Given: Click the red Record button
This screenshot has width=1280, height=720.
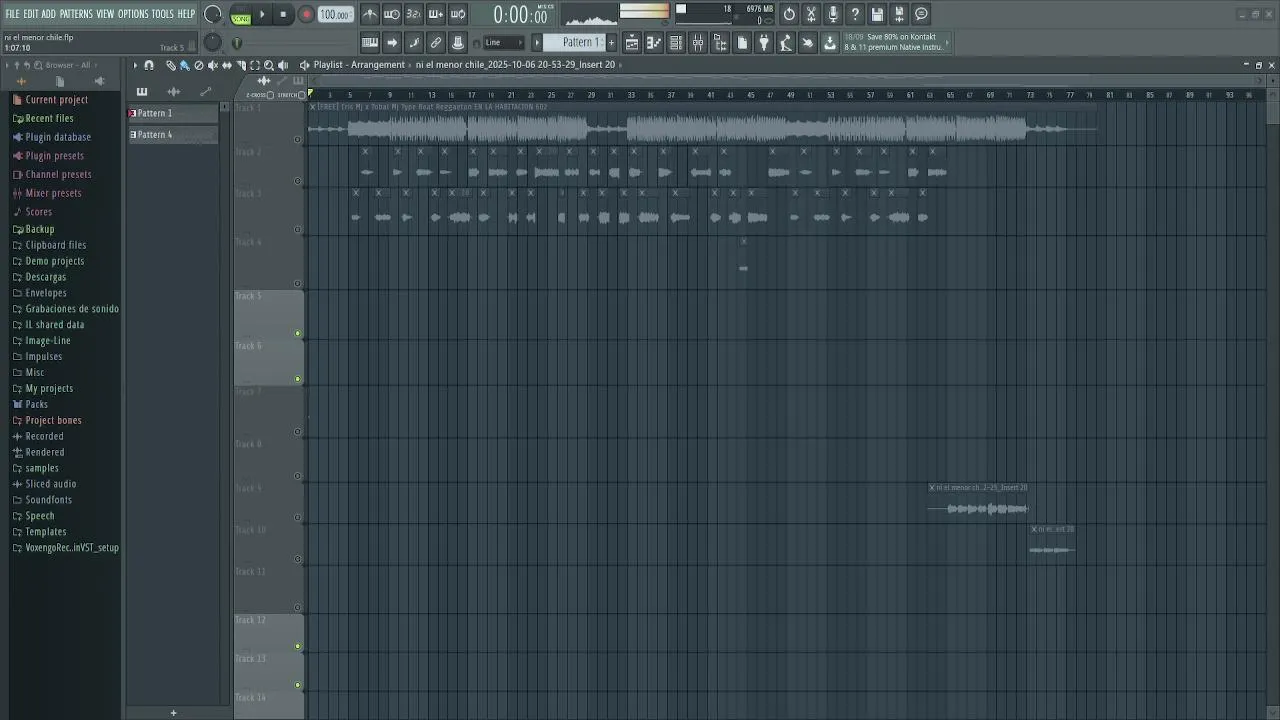Looking at the screenshot, I should [307, 14].
